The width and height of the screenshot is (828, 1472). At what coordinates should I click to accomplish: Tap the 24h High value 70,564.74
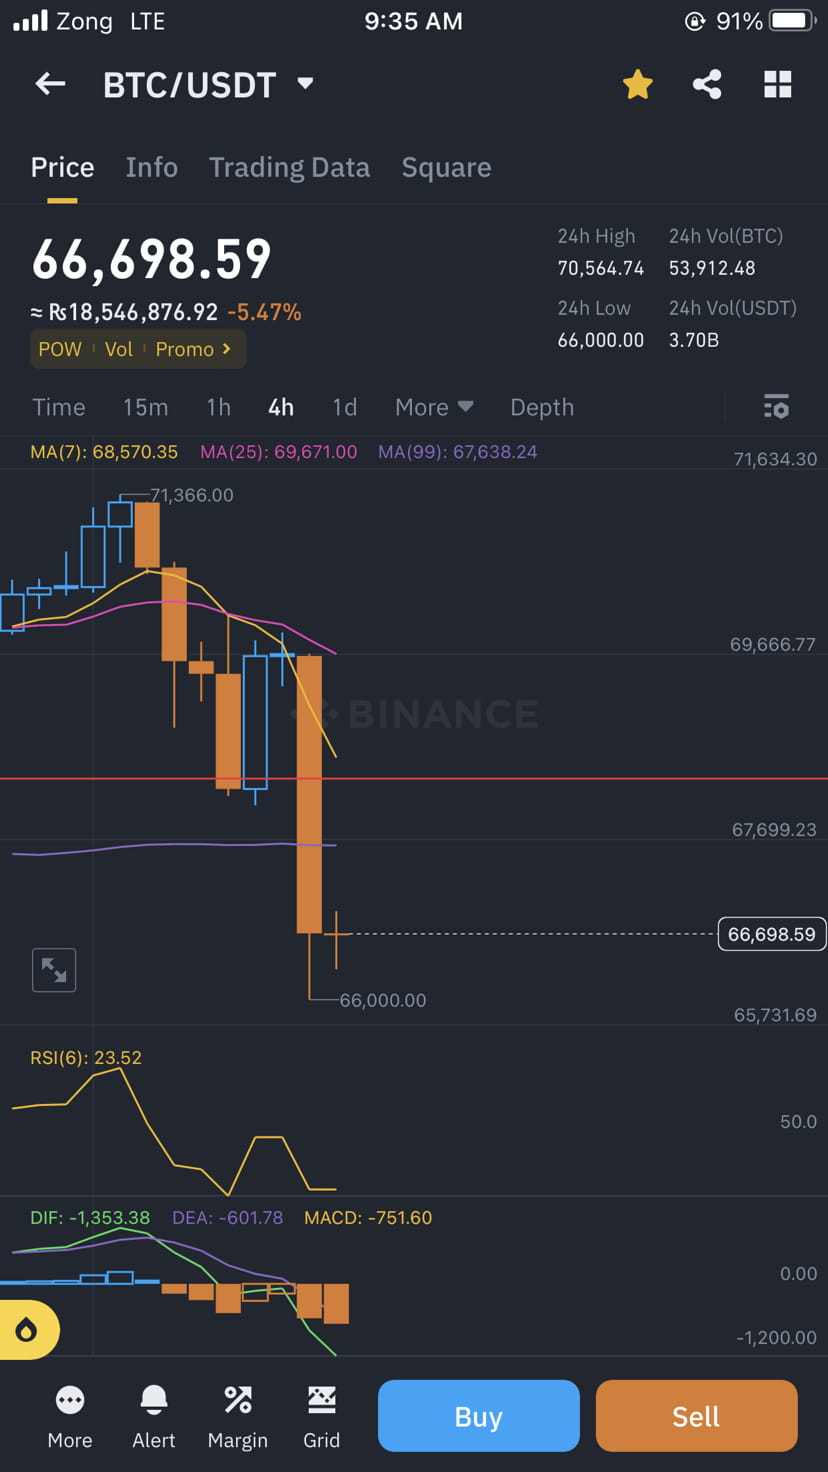coord(601,268)
